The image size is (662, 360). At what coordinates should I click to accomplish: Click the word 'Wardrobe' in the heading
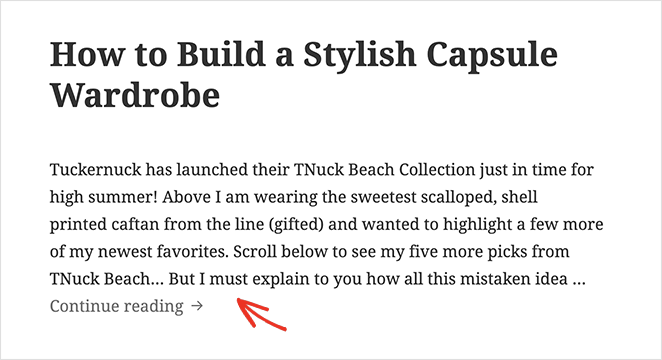click(135, 95)
